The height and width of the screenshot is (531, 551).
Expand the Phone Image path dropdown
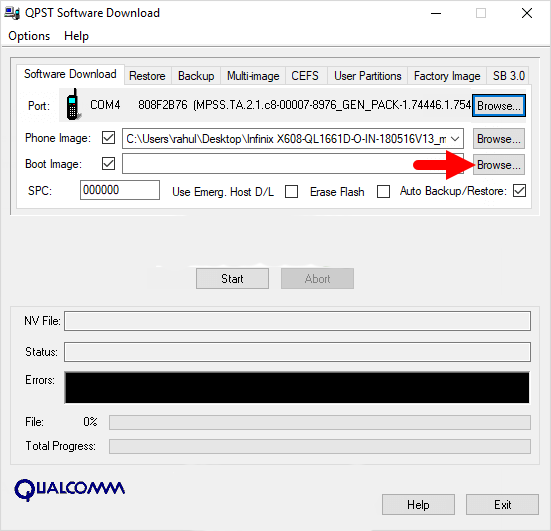pos(455,139)
